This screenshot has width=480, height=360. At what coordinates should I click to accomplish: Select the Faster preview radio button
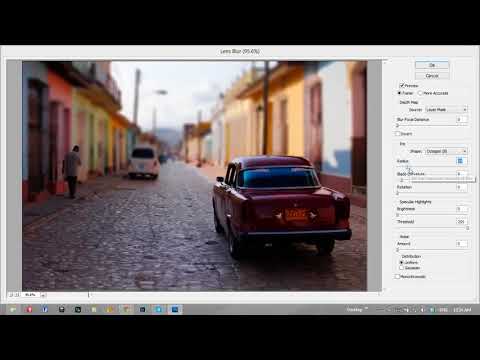coord(399,93)
